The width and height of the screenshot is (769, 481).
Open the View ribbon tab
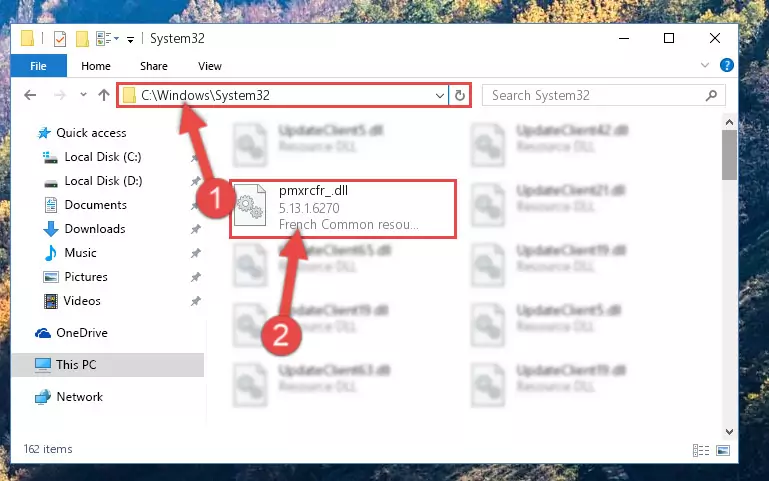(209, 66)
